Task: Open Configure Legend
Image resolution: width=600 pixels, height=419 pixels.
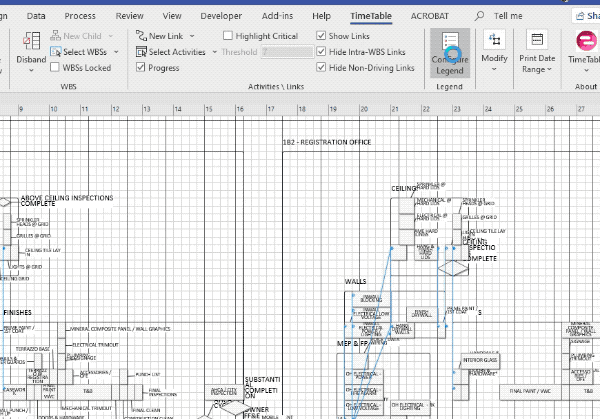Action: (450, 53)
